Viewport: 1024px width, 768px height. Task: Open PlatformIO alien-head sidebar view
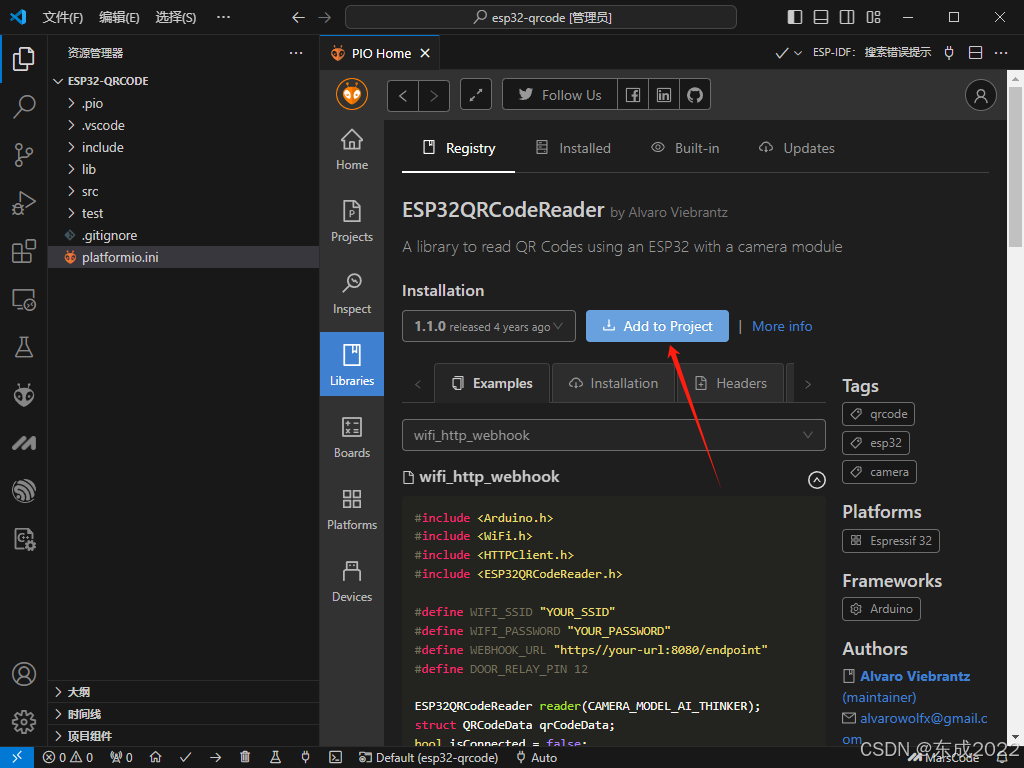pyautogui.click(x=24, y=395)
